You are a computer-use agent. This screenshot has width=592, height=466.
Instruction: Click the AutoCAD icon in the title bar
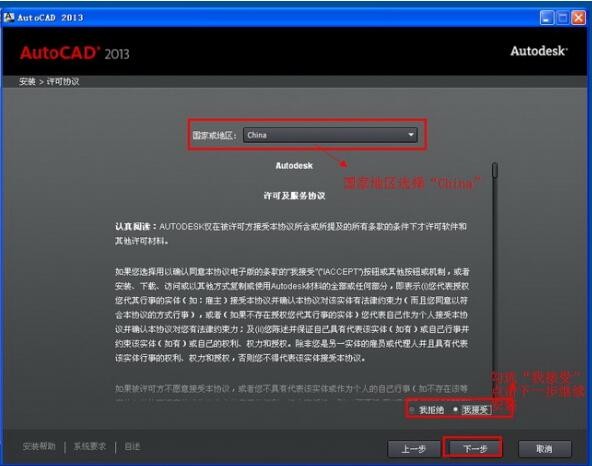point(9,17)
